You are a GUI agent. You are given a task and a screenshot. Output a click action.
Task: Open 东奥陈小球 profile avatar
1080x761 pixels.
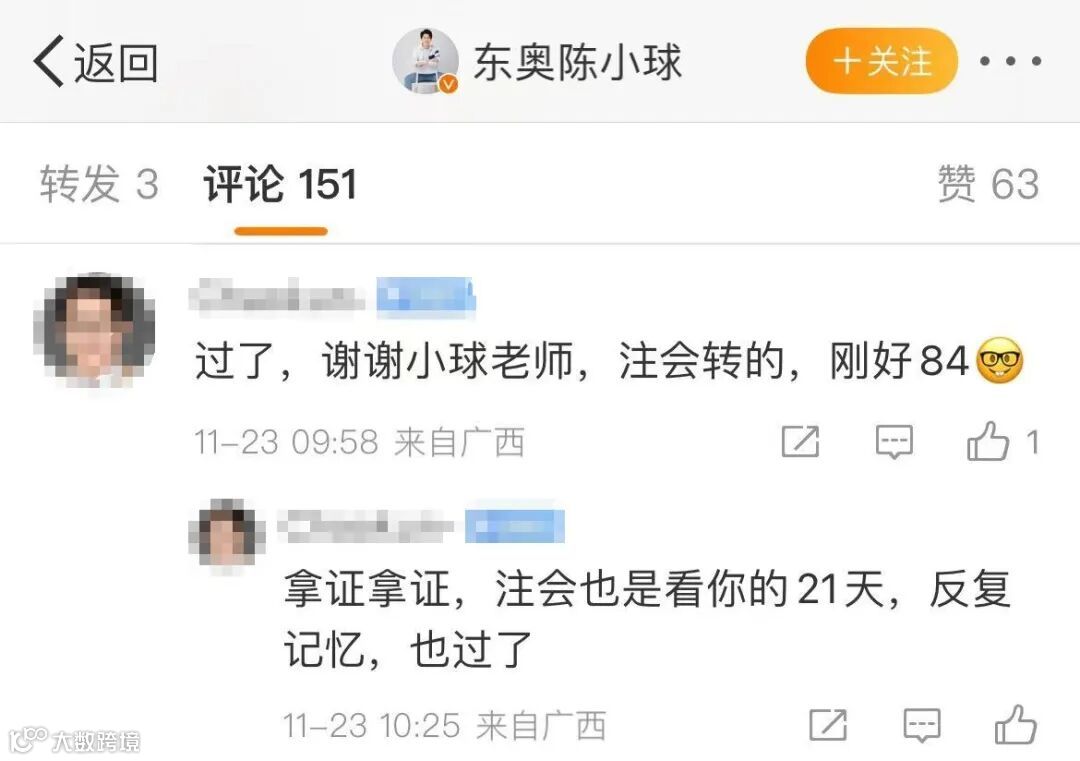(x=426, y=61)
